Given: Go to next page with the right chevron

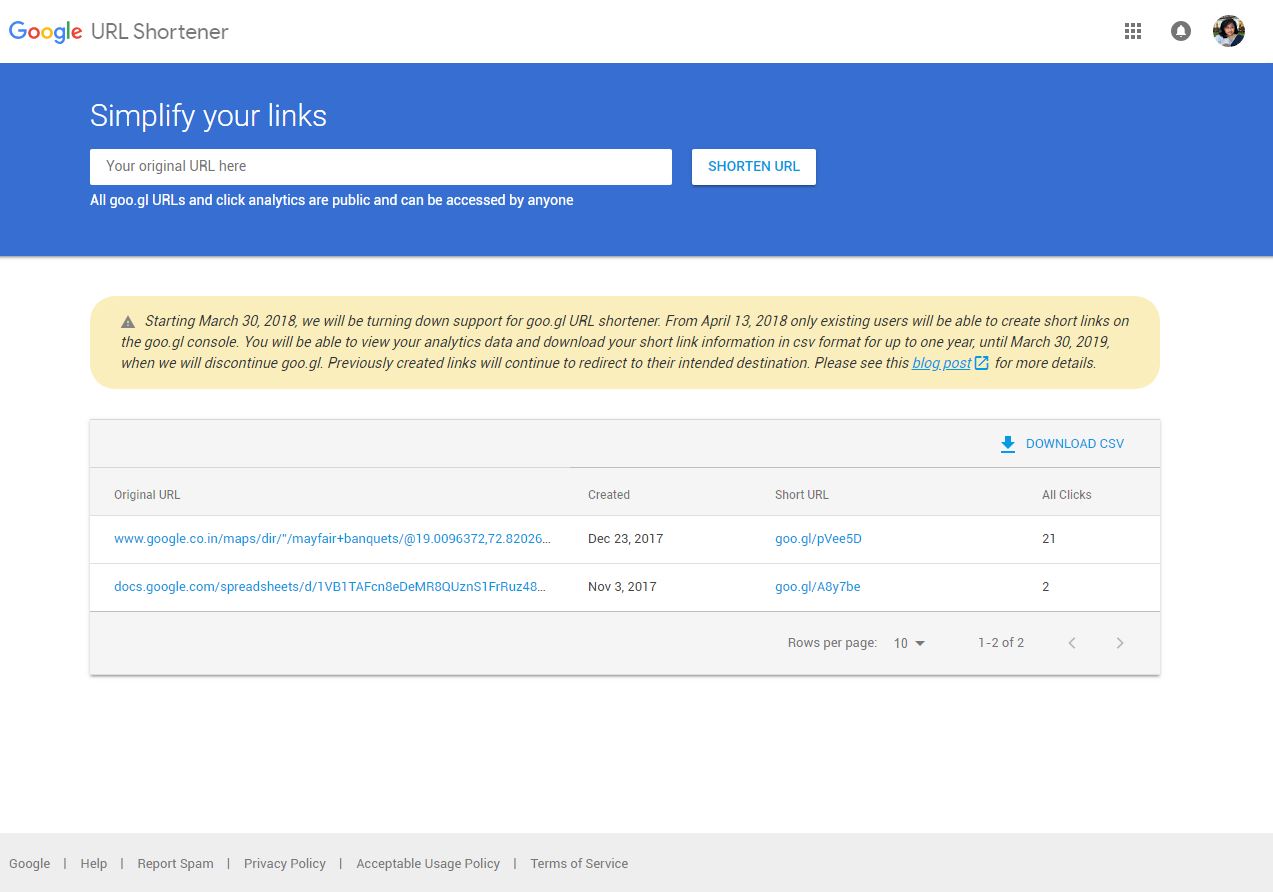Looking at the screenshot, I should (x=1120, y=643).
